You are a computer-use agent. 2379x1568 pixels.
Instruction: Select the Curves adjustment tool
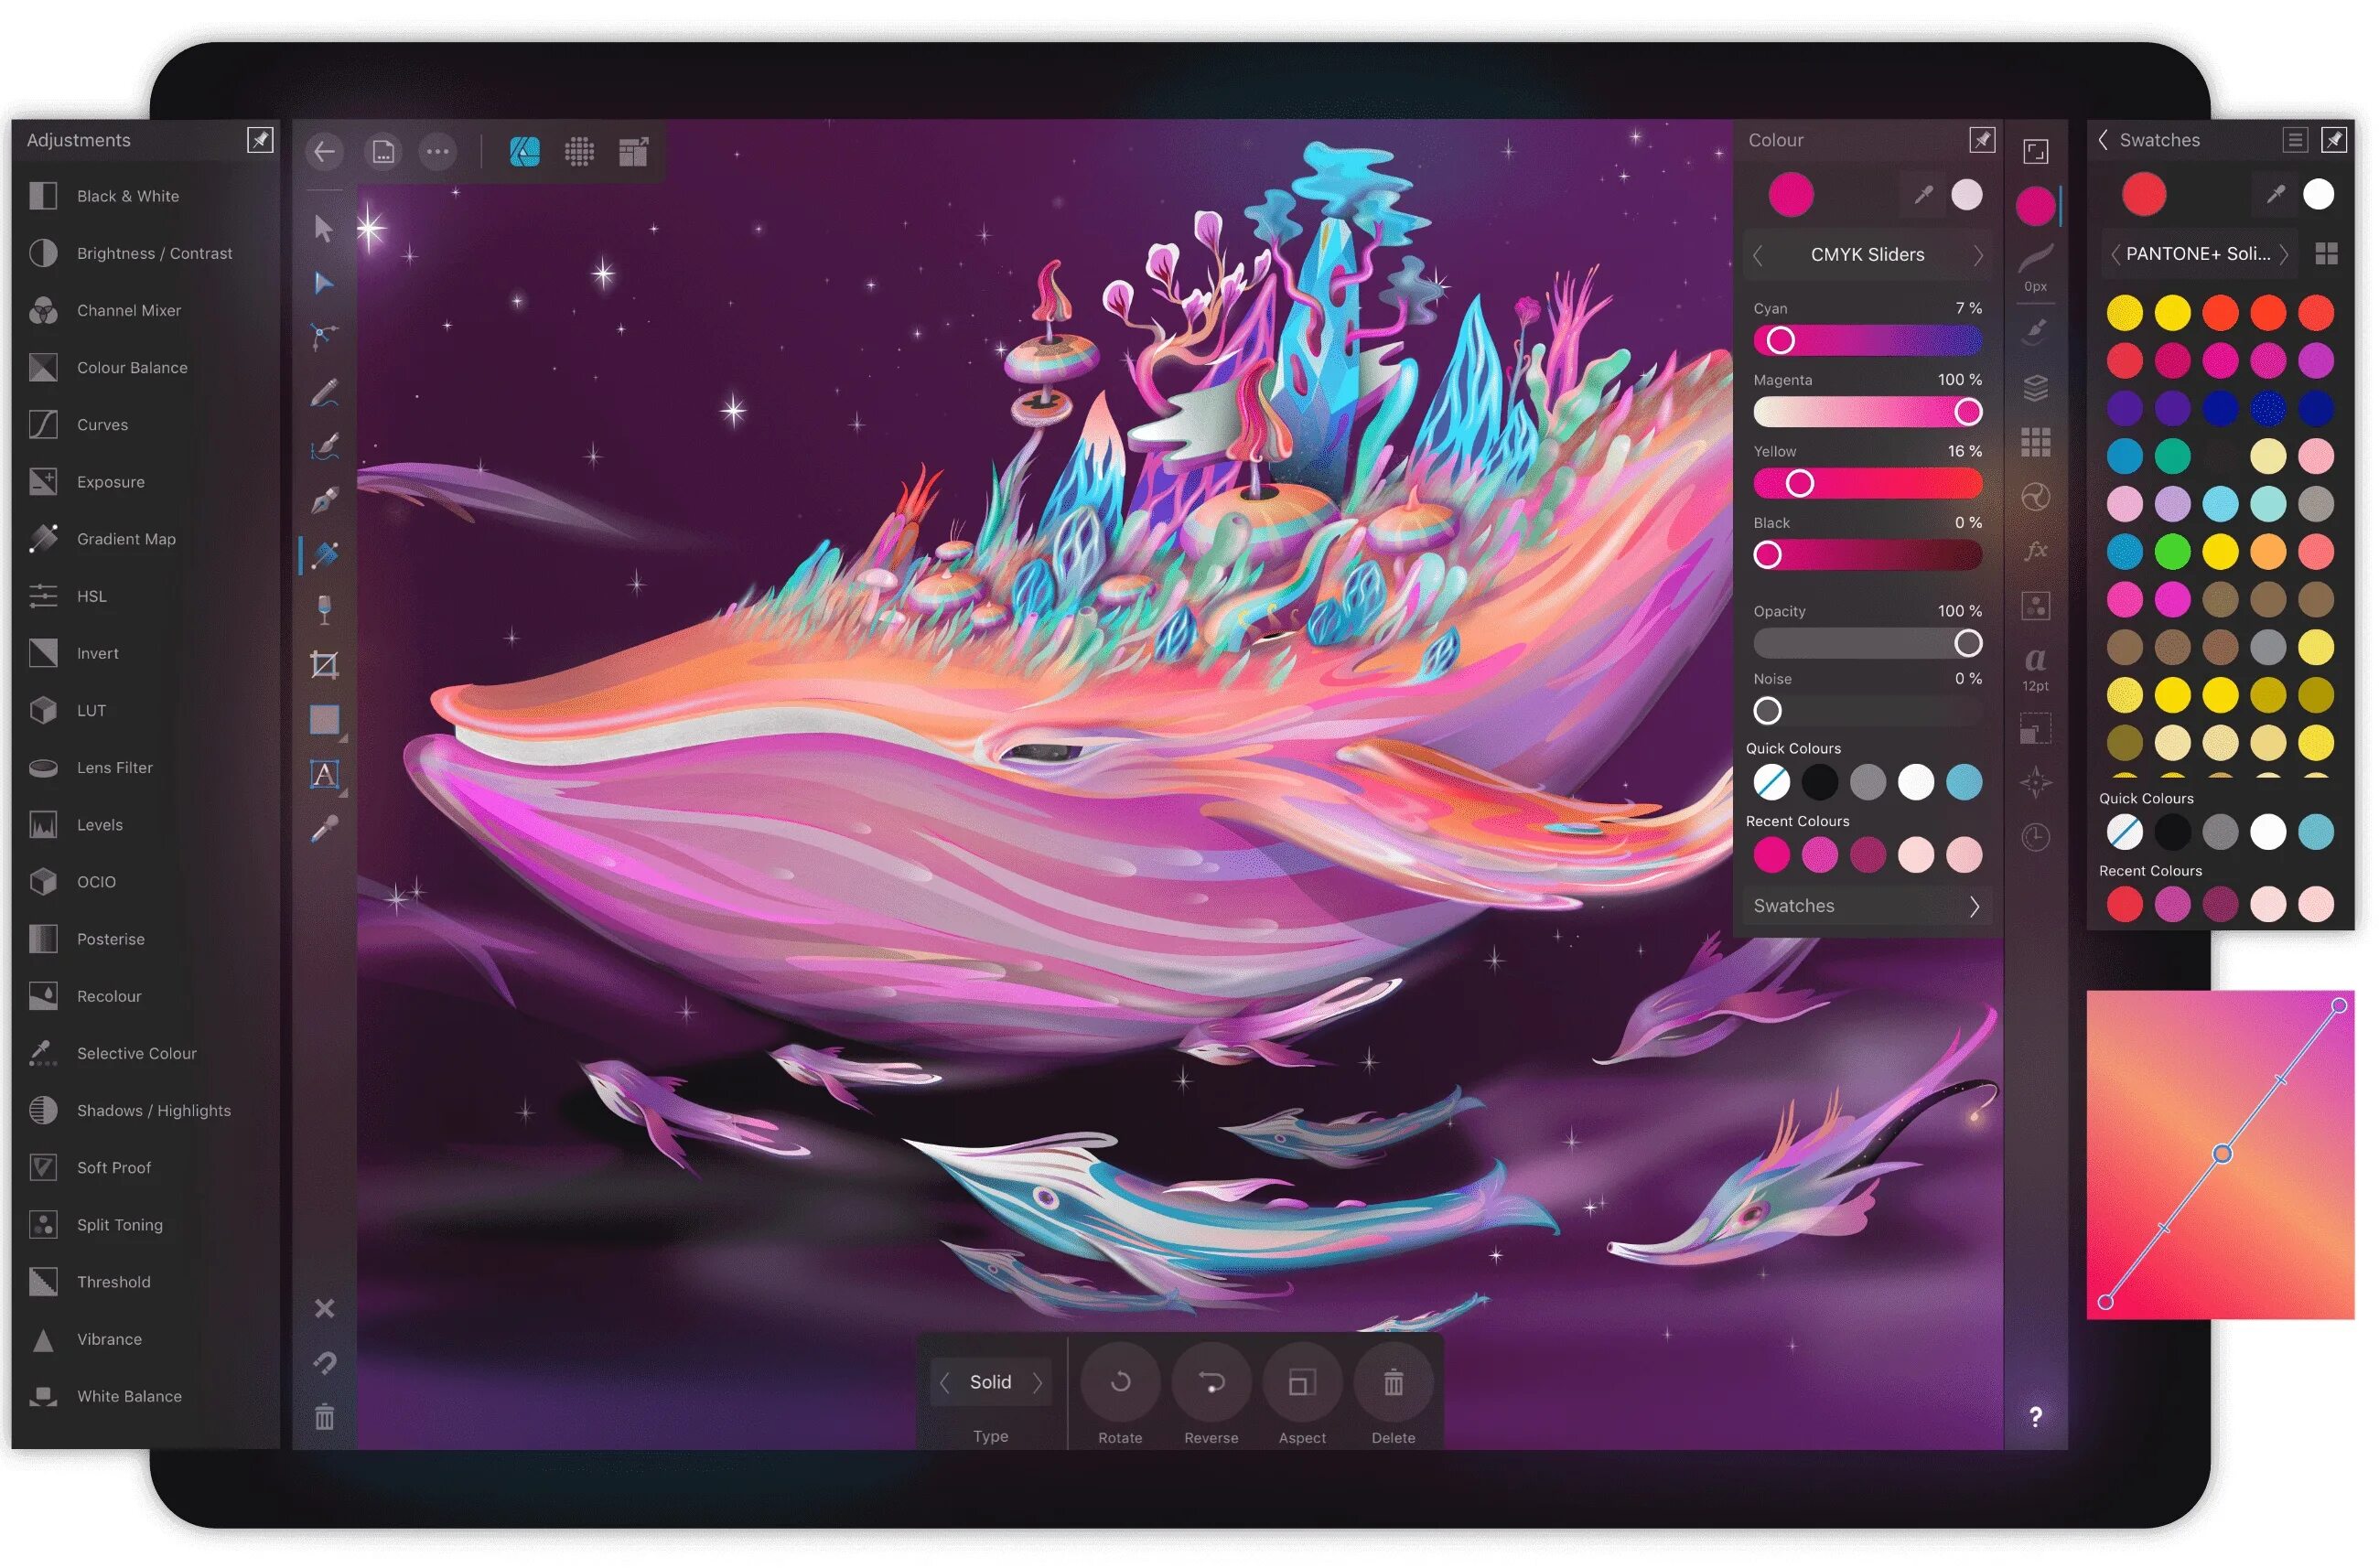(100, 425)
